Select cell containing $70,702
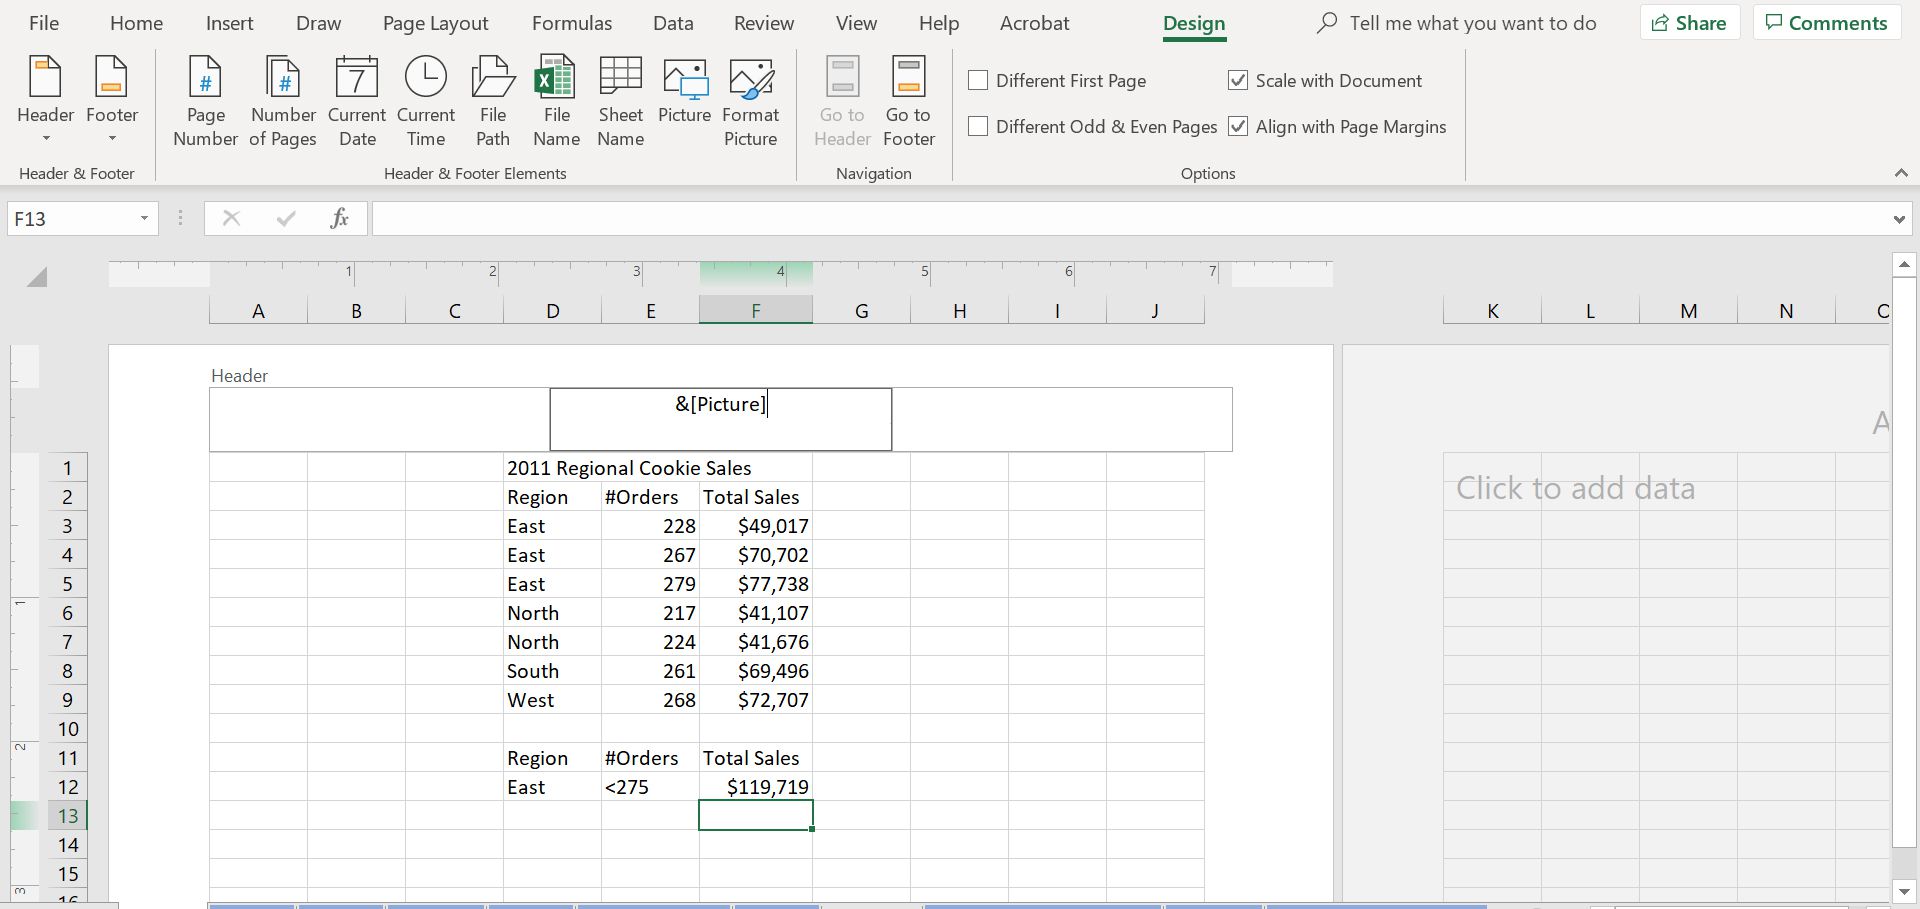Image resolution: width=1920 pixels, height=909 pixels. (756, 555)
